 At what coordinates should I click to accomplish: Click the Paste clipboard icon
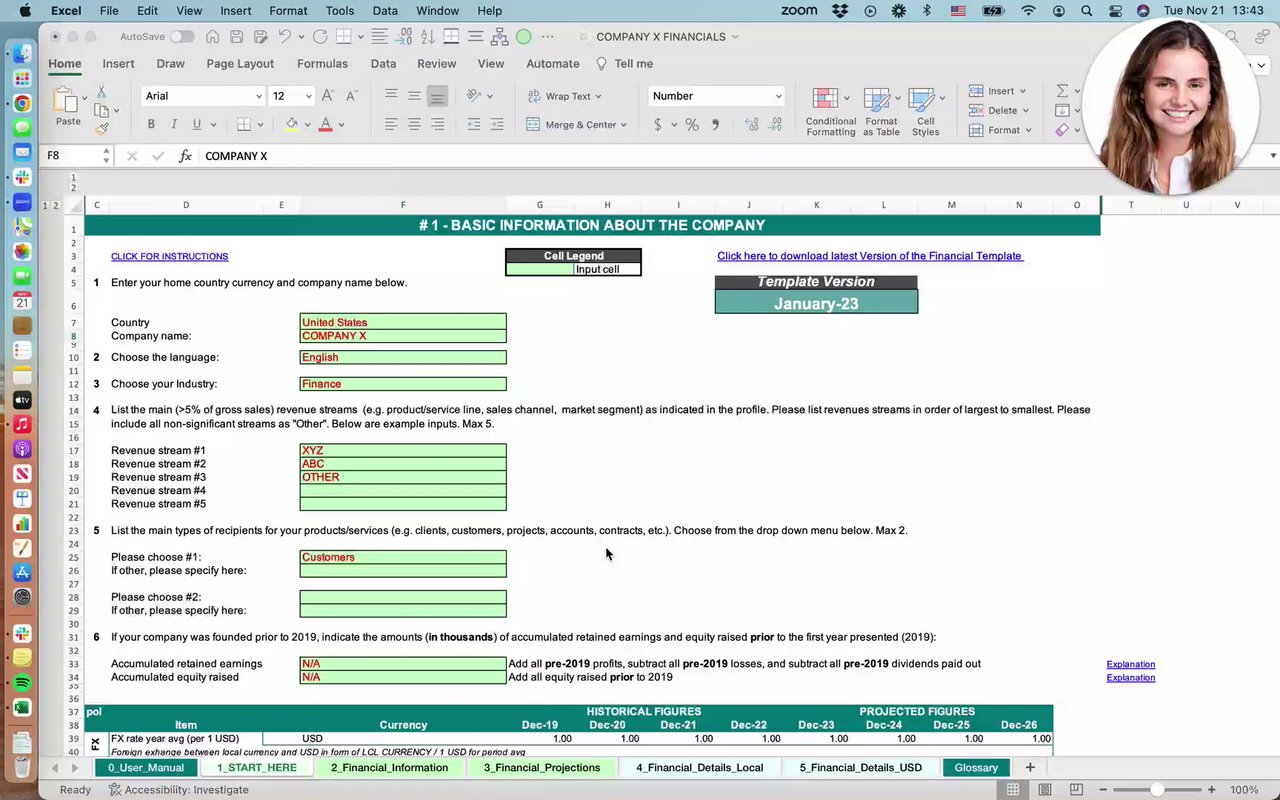(65, 101)
